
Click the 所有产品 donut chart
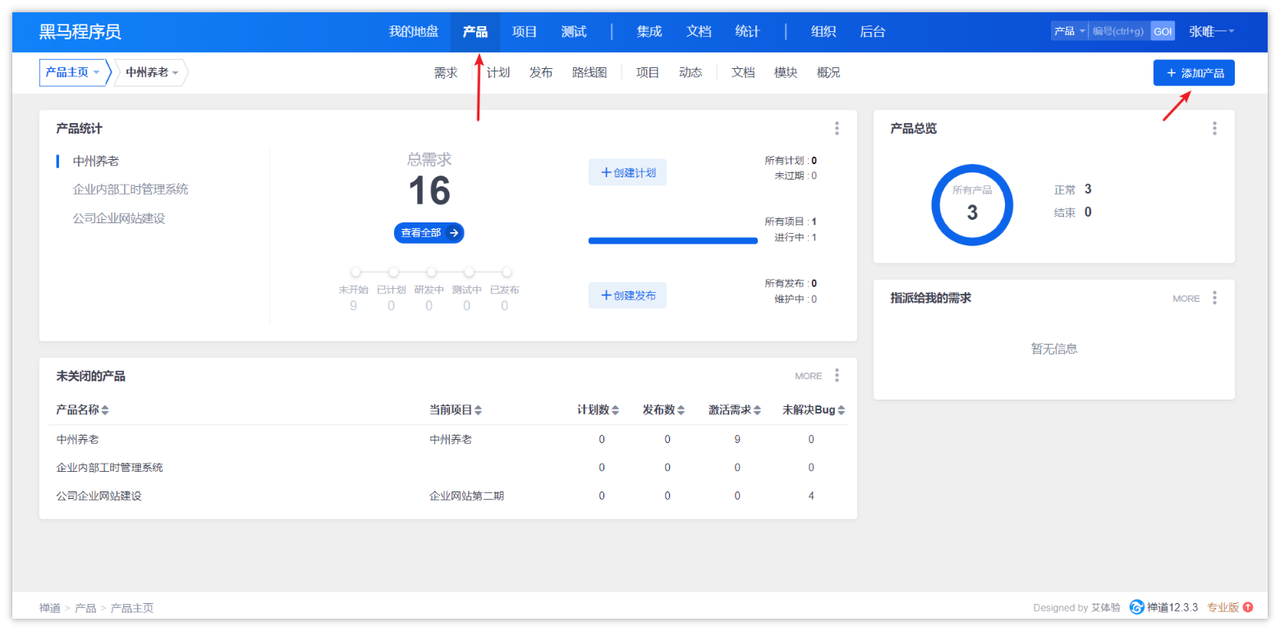pyautogui.click(x=972, y=205)
